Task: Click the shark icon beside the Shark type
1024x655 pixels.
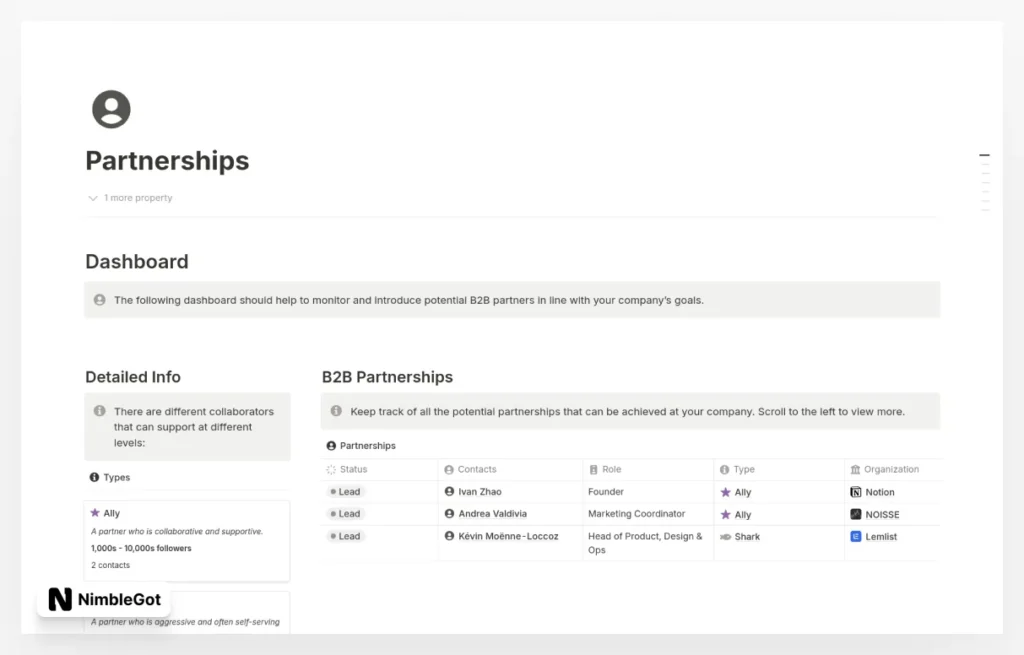Action: click(726, 536)
